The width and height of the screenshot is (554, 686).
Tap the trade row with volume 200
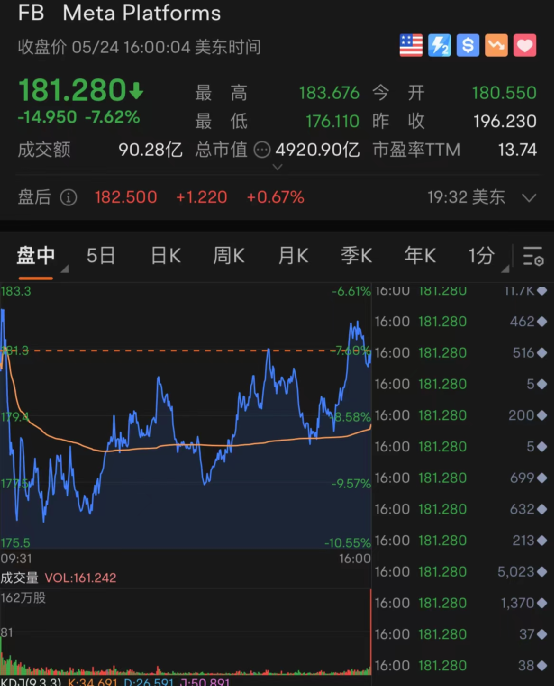click(x=462, y=416)
